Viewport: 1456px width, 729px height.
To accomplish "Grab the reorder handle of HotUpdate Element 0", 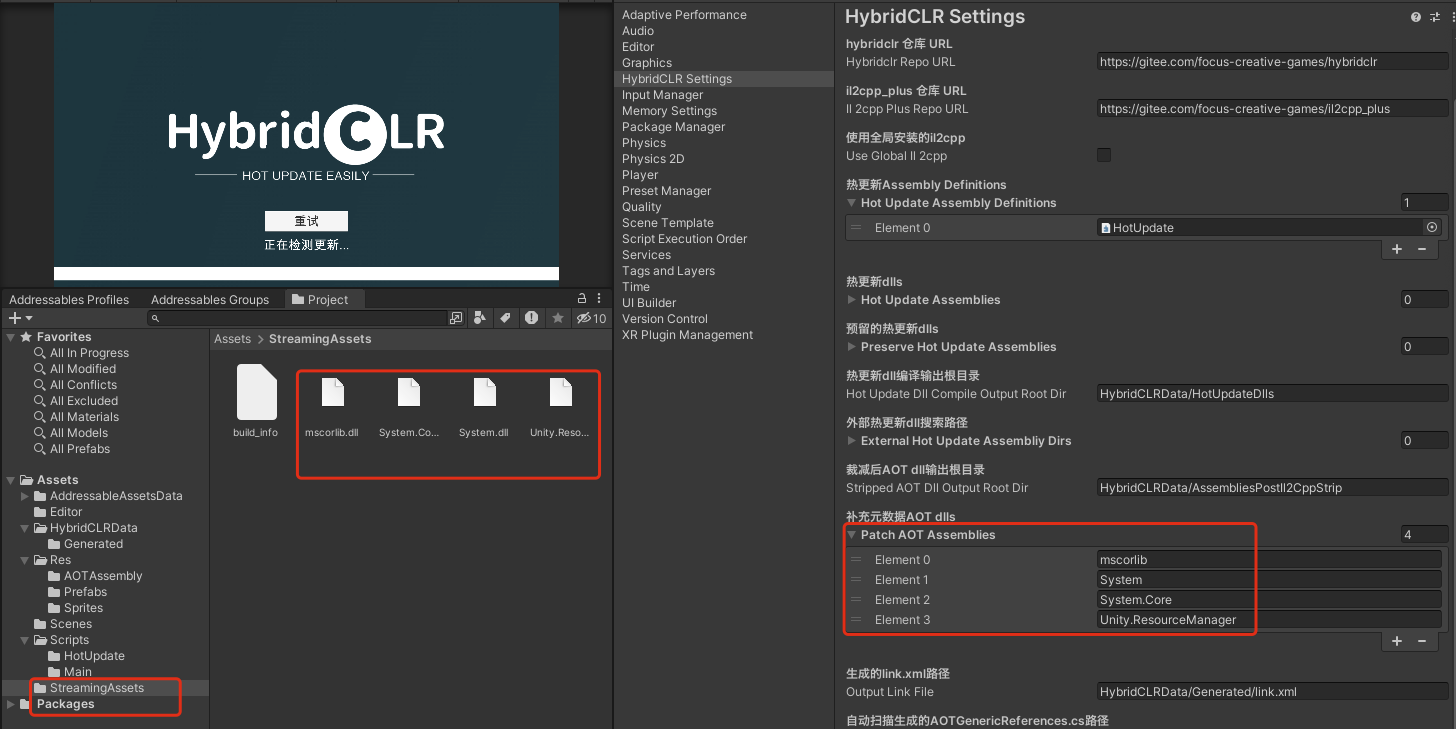I will (856, 228).
